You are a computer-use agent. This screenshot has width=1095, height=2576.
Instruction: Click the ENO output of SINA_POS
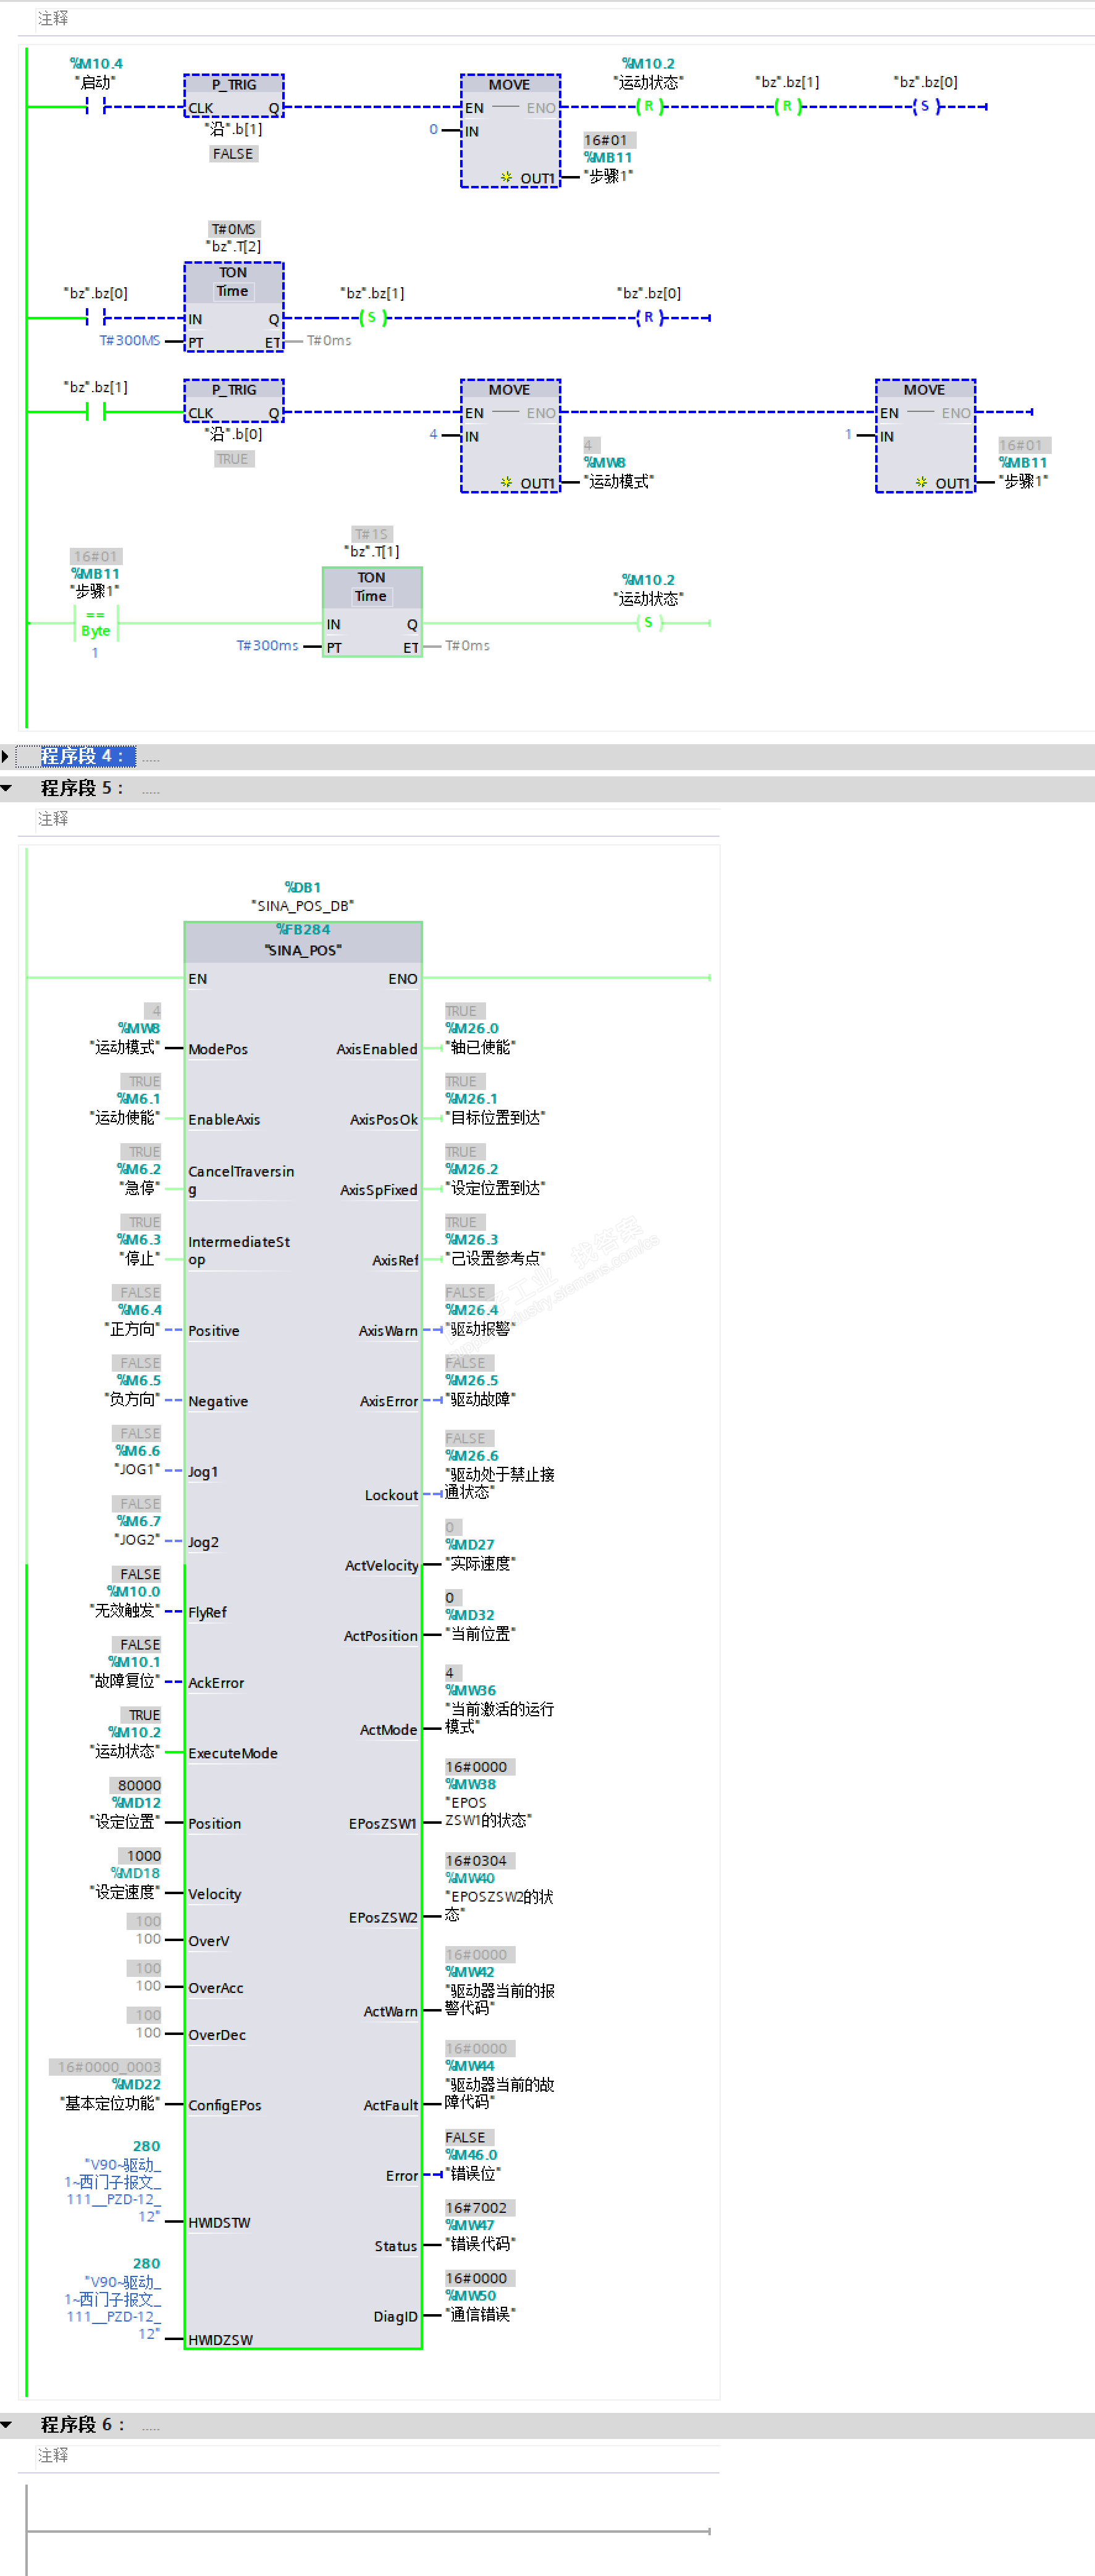(x=403, y=978)
